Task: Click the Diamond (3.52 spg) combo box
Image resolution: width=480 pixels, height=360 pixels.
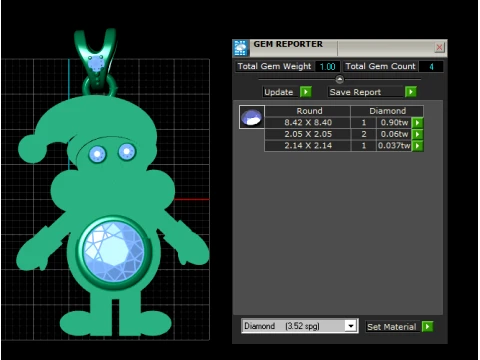Action: pyautogui.click(x=300, y=326)
